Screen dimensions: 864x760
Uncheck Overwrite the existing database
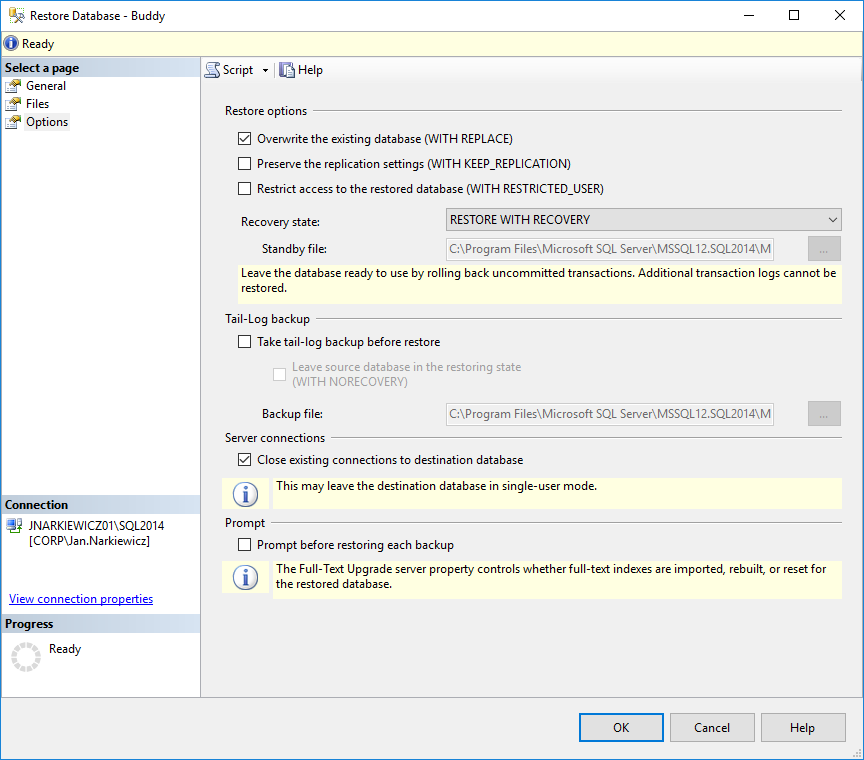coord(244,138)
